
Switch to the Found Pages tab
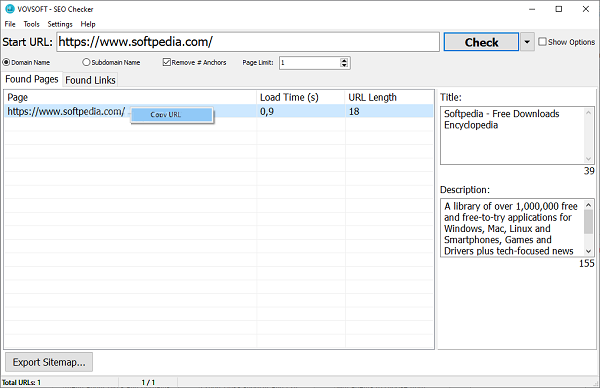point(32,79)
